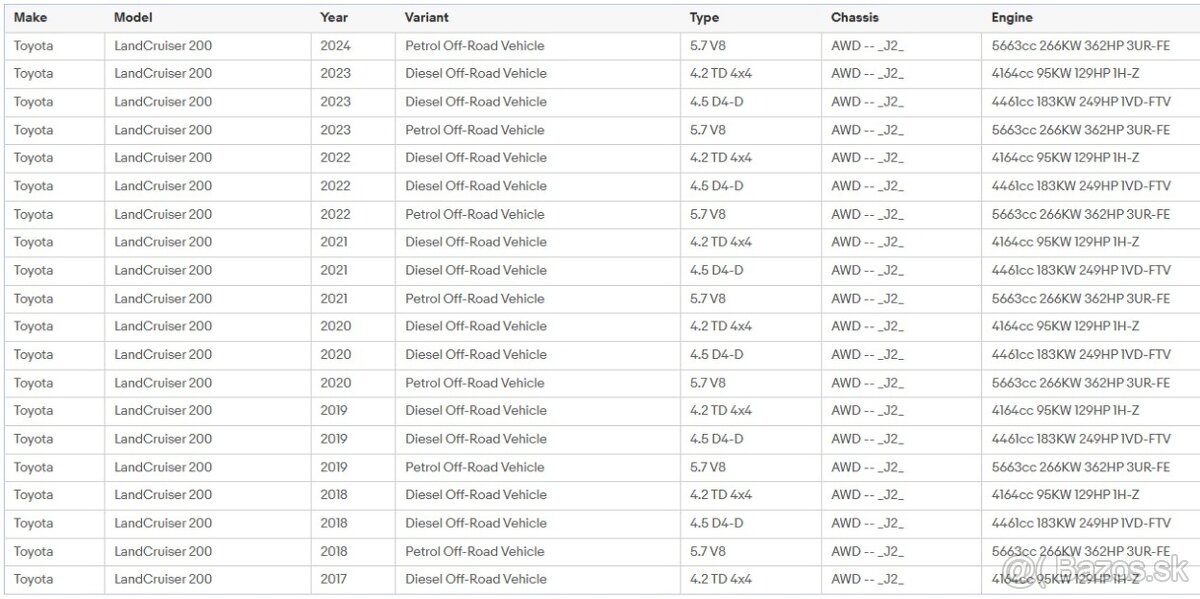Select the 1VD-FTV engine cell for 2020

coord(1080,354)
